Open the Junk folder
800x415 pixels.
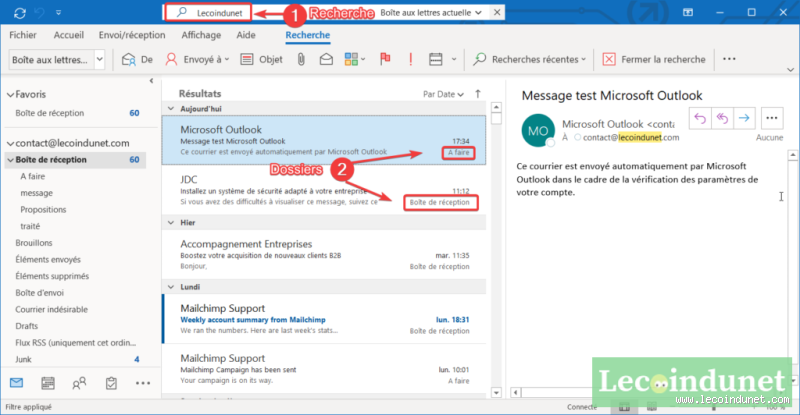(23, 359)
